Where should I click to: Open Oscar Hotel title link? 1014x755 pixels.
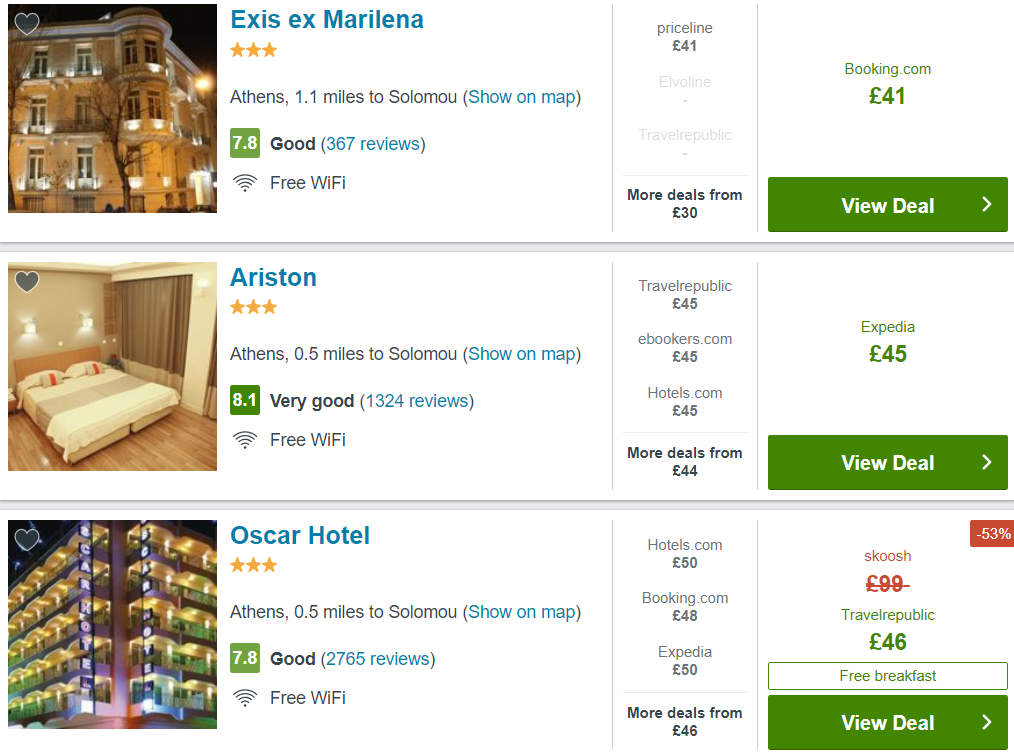(300, 536)
